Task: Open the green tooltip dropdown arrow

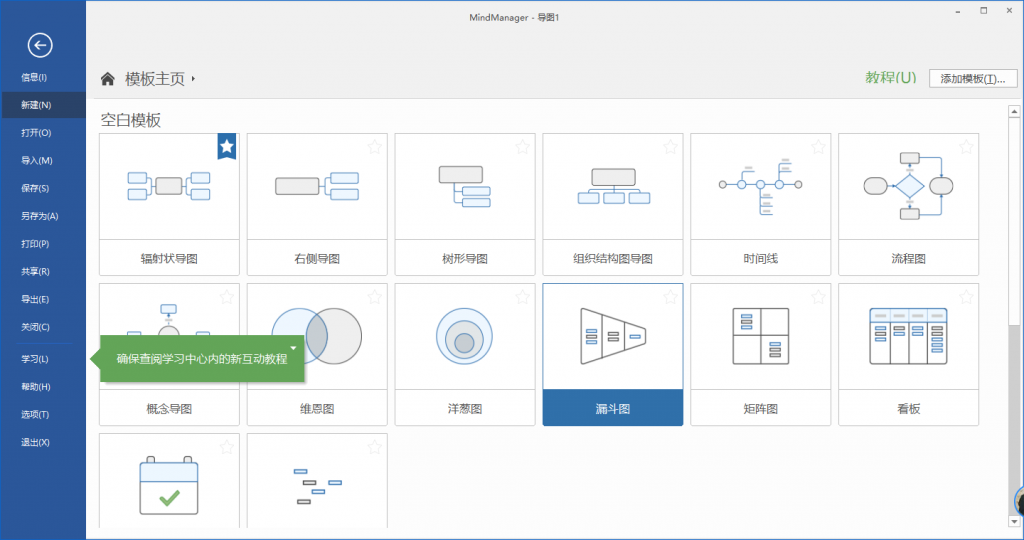Action: click(293, 347)
